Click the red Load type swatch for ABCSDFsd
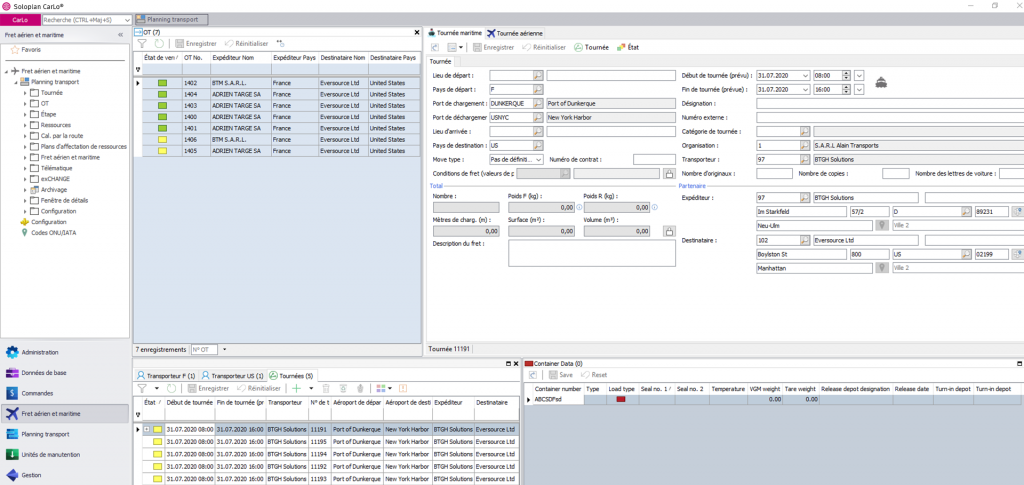Viewport: 1024px width, 485px height. coord(620,399)
